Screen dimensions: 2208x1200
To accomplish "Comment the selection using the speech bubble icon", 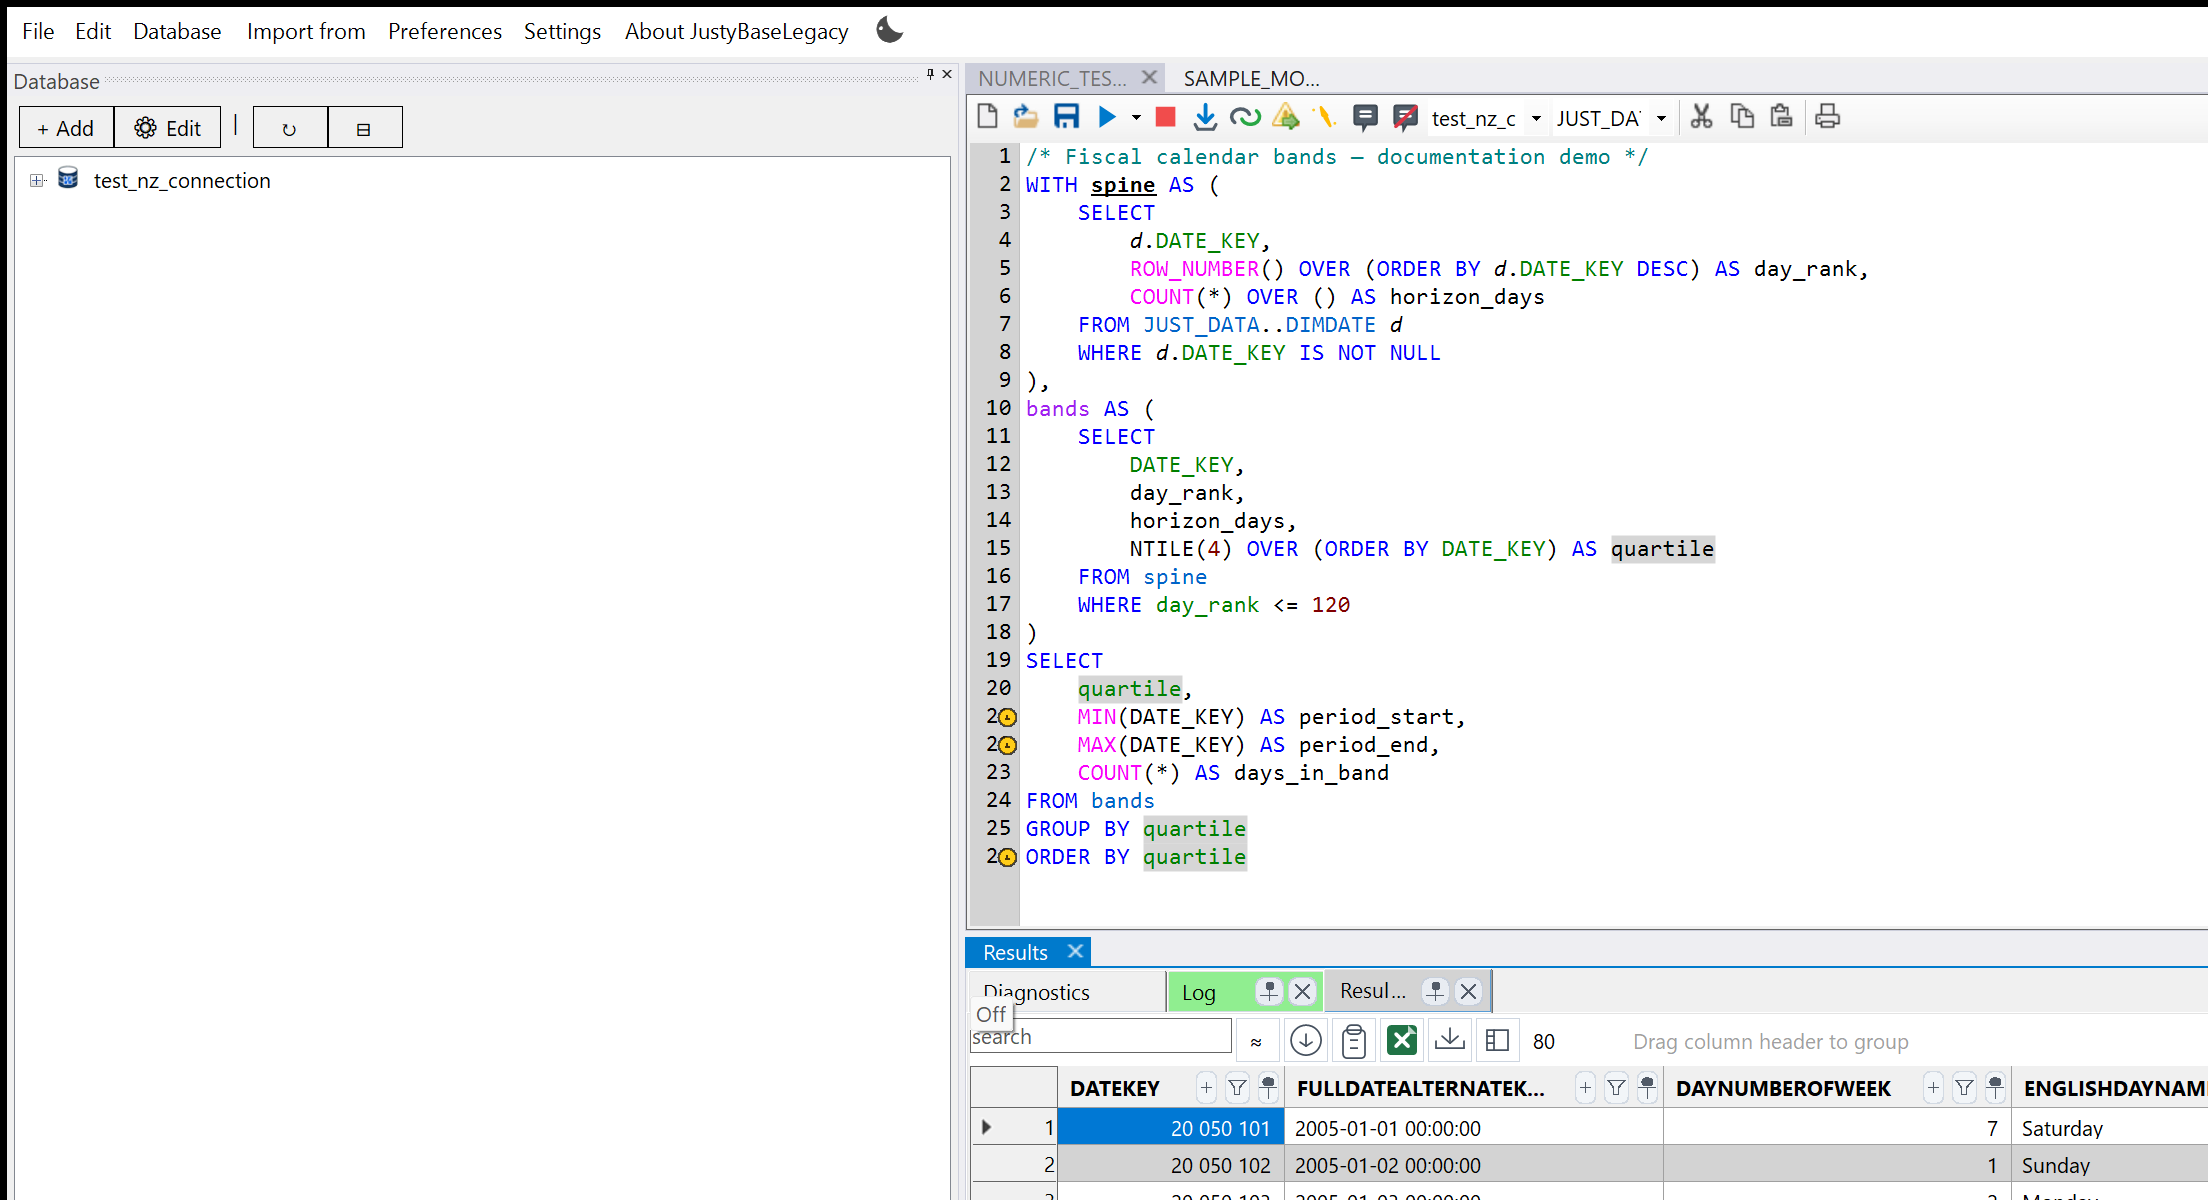I will [x=1365, y=117].
